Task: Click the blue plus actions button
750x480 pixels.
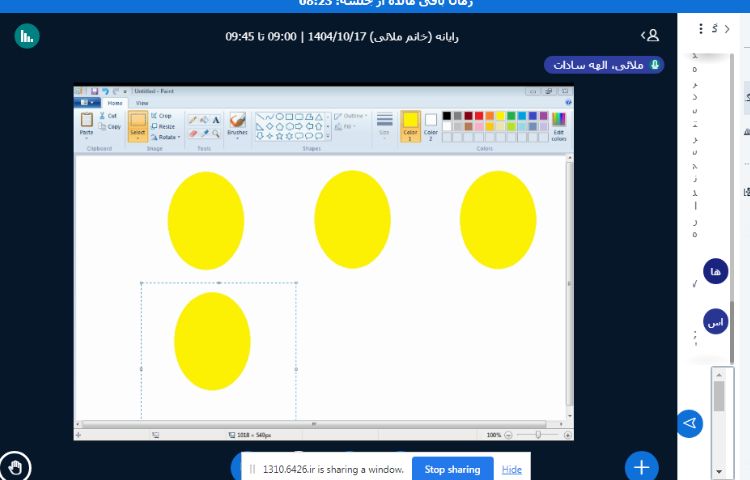Action: click(641, 466)
